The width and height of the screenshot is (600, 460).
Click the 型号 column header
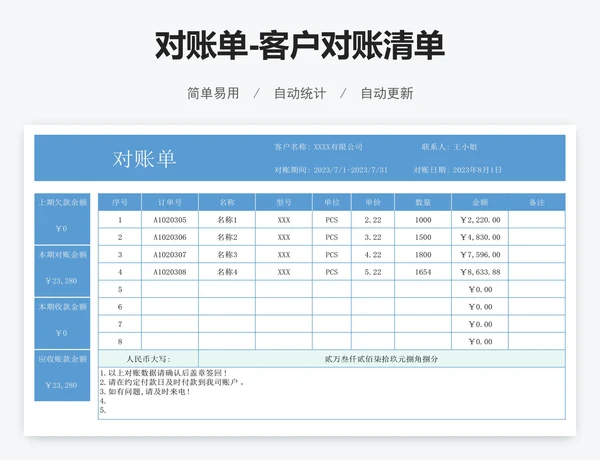coord(284,202)
